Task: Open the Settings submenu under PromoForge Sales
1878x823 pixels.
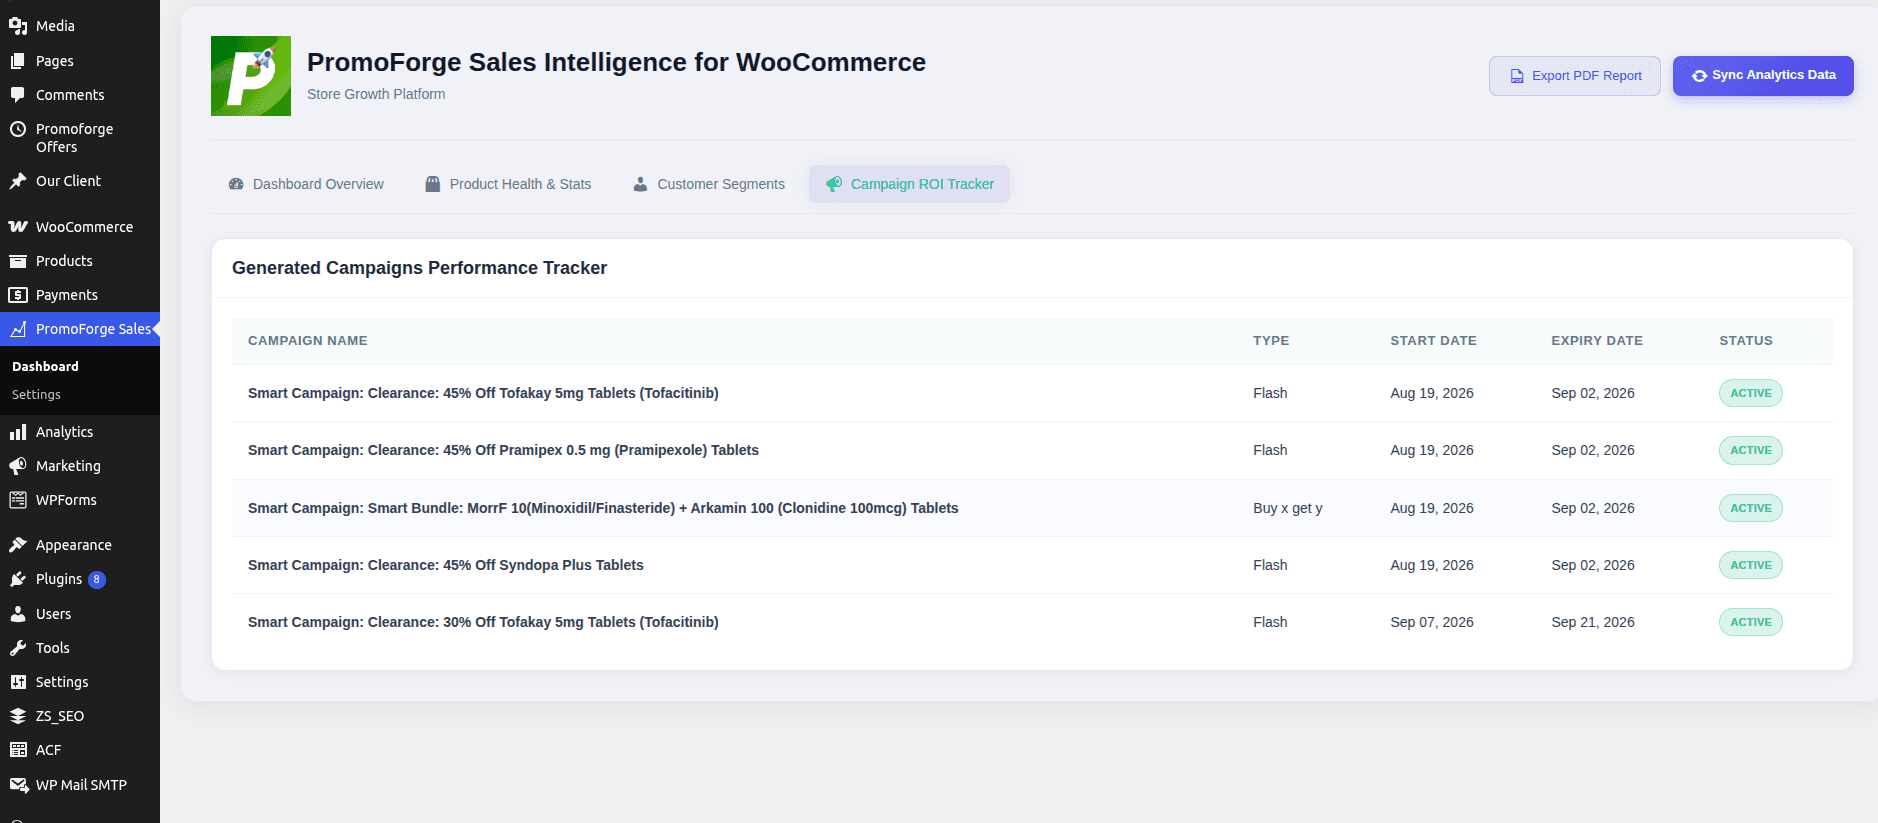Action: [36, 395]
